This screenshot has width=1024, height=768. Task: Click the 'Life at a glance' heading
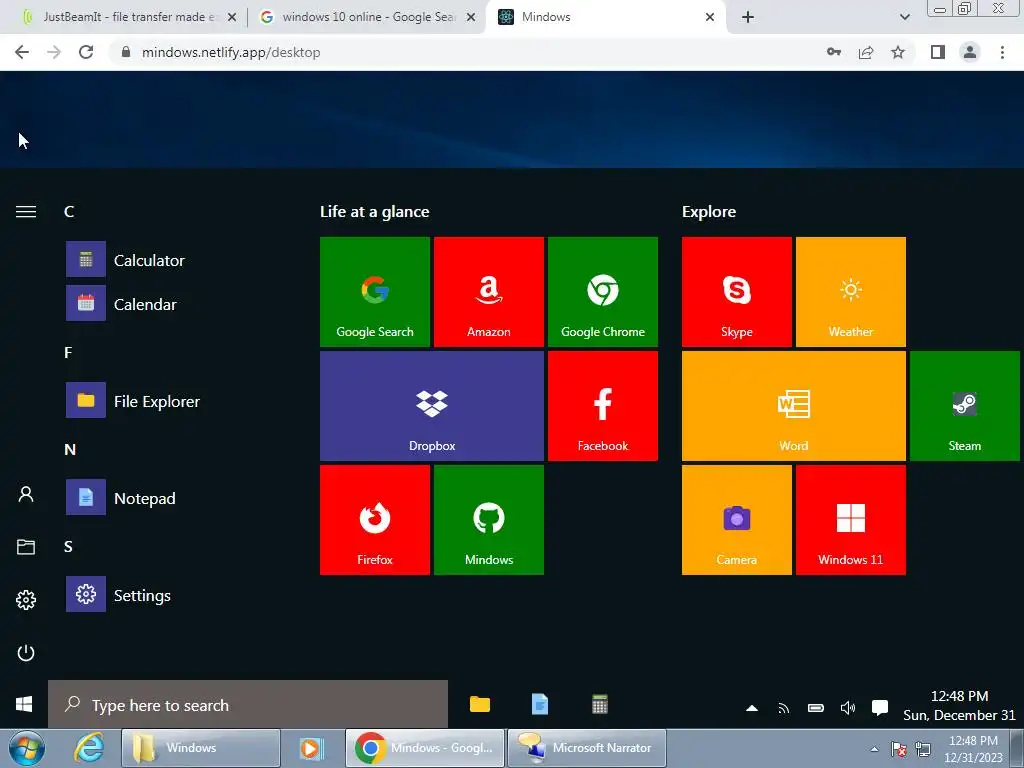[x=374, y=212]
